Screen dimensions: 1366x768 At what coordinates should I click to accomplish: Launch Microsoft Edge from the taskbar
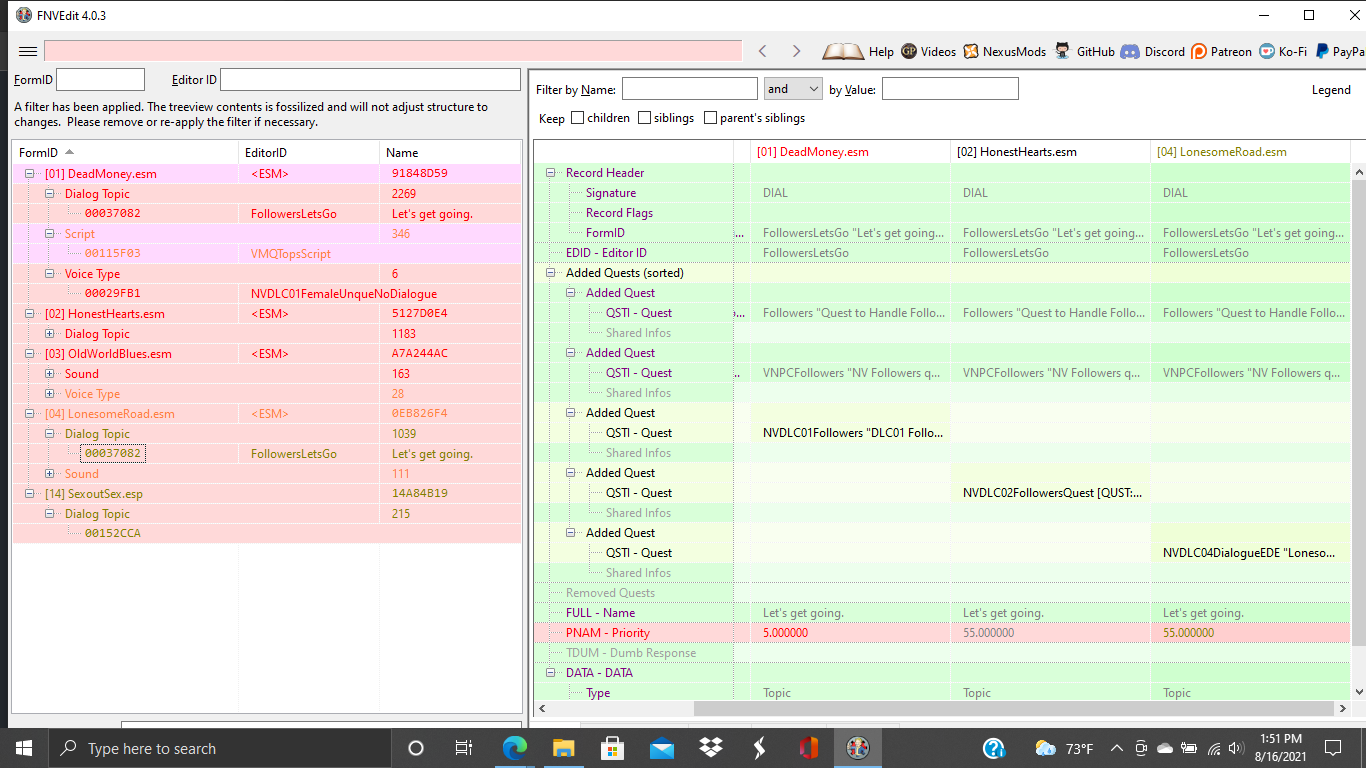click(x=515, y=748)
